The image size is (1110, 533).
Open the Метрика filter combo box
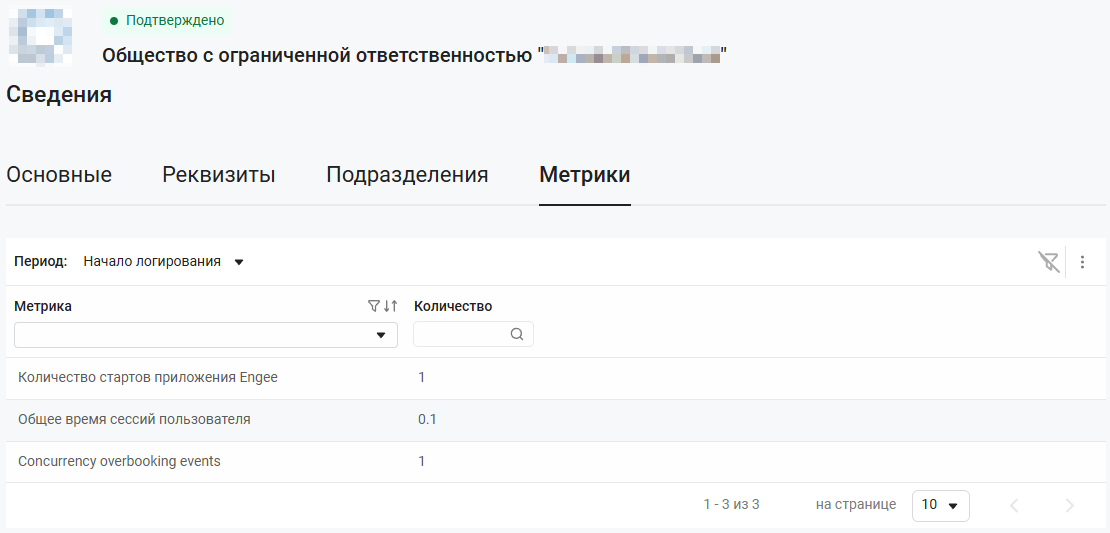click(206, 335)
